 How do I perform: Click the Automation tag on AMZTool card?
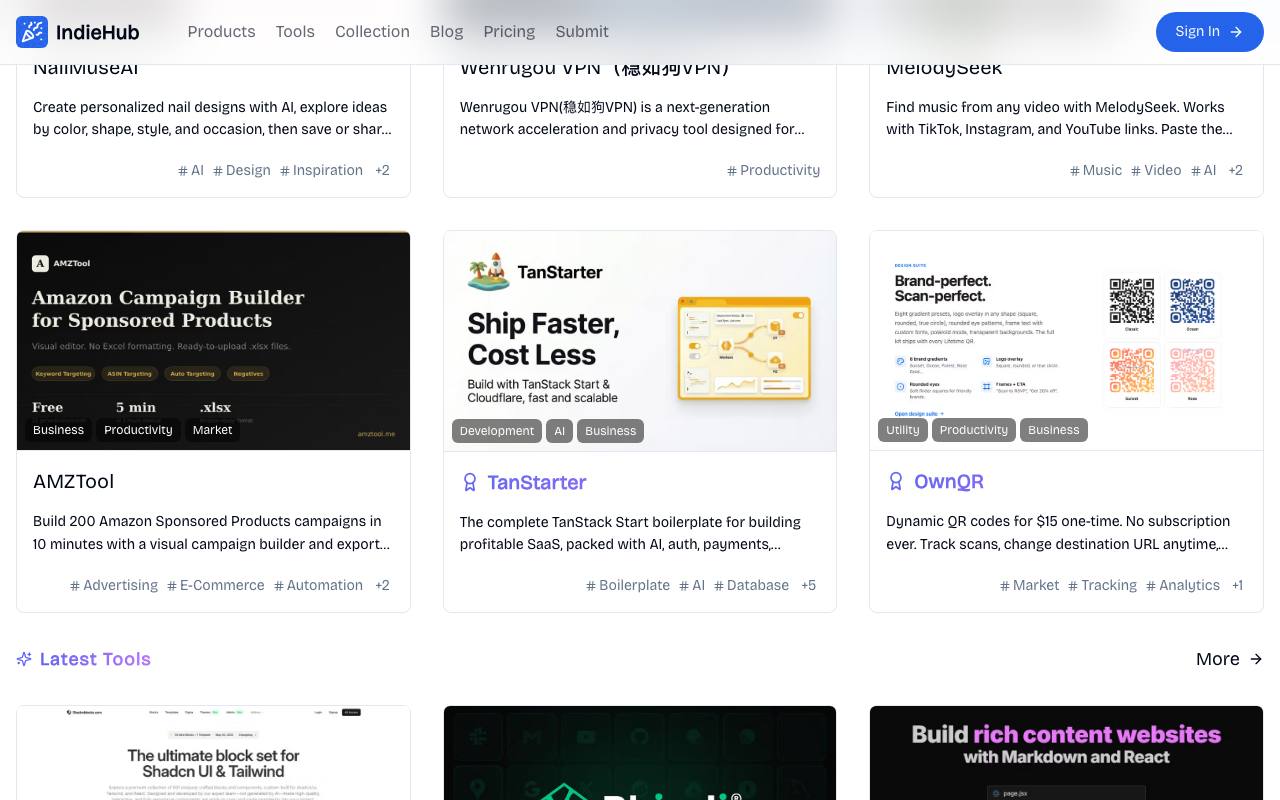(319, 585)
